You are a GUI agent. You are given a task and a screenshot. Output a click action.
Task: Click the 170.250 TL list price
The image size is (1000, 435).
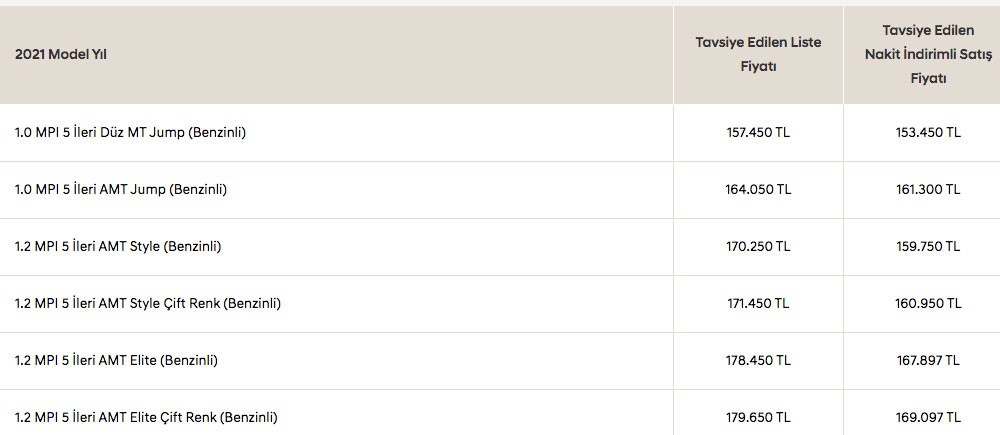tap(758, 246)
